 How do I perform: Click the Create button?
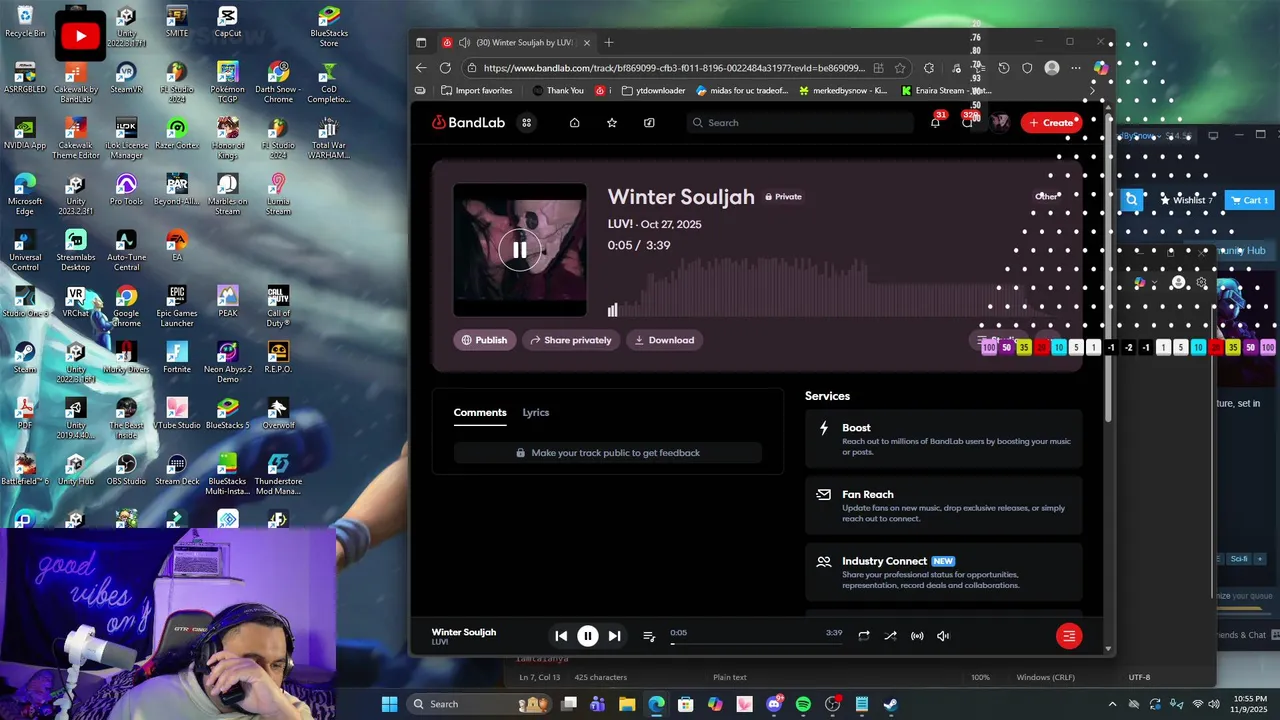[1052, 123]
